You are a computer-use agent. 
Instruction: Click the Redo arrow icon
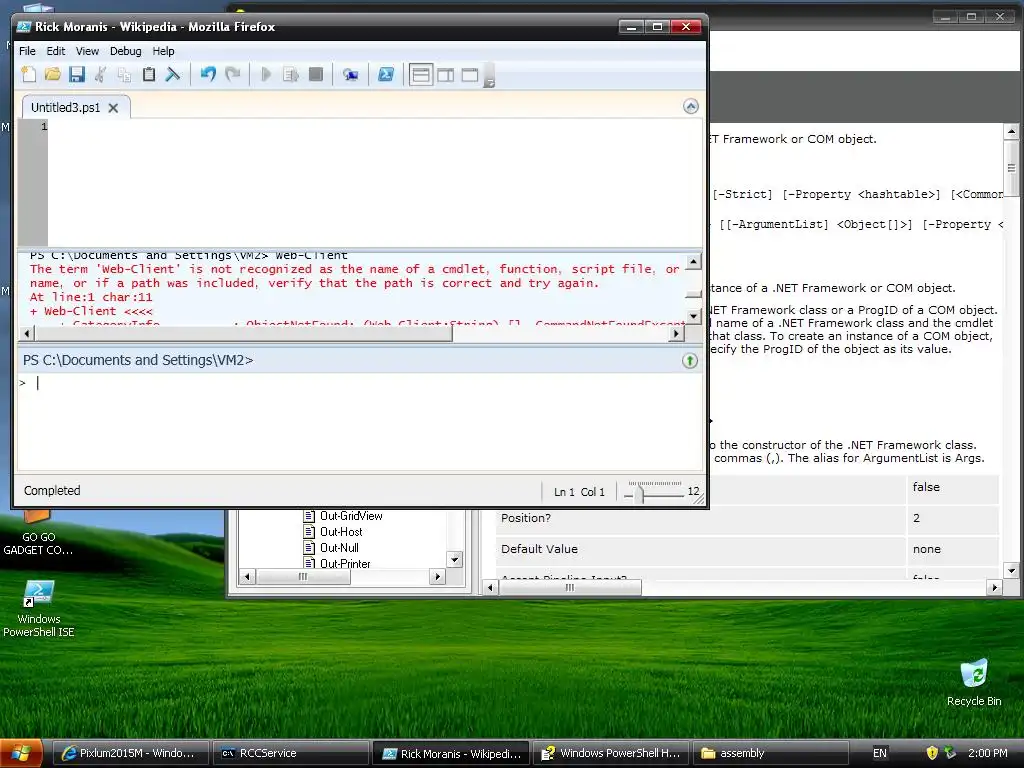point(232,74)
